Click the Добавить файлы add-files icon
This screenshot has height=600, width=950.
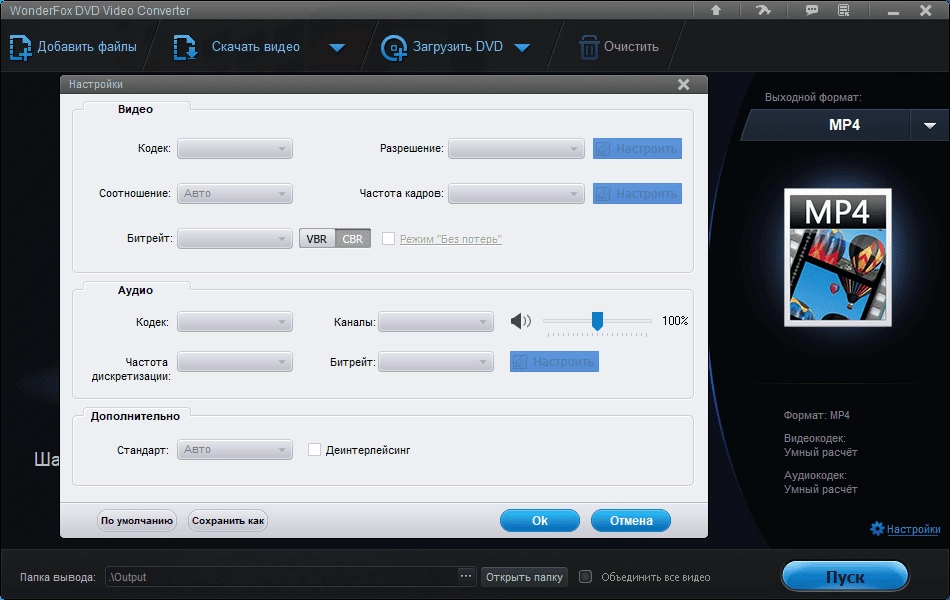[x=21, y=47]
